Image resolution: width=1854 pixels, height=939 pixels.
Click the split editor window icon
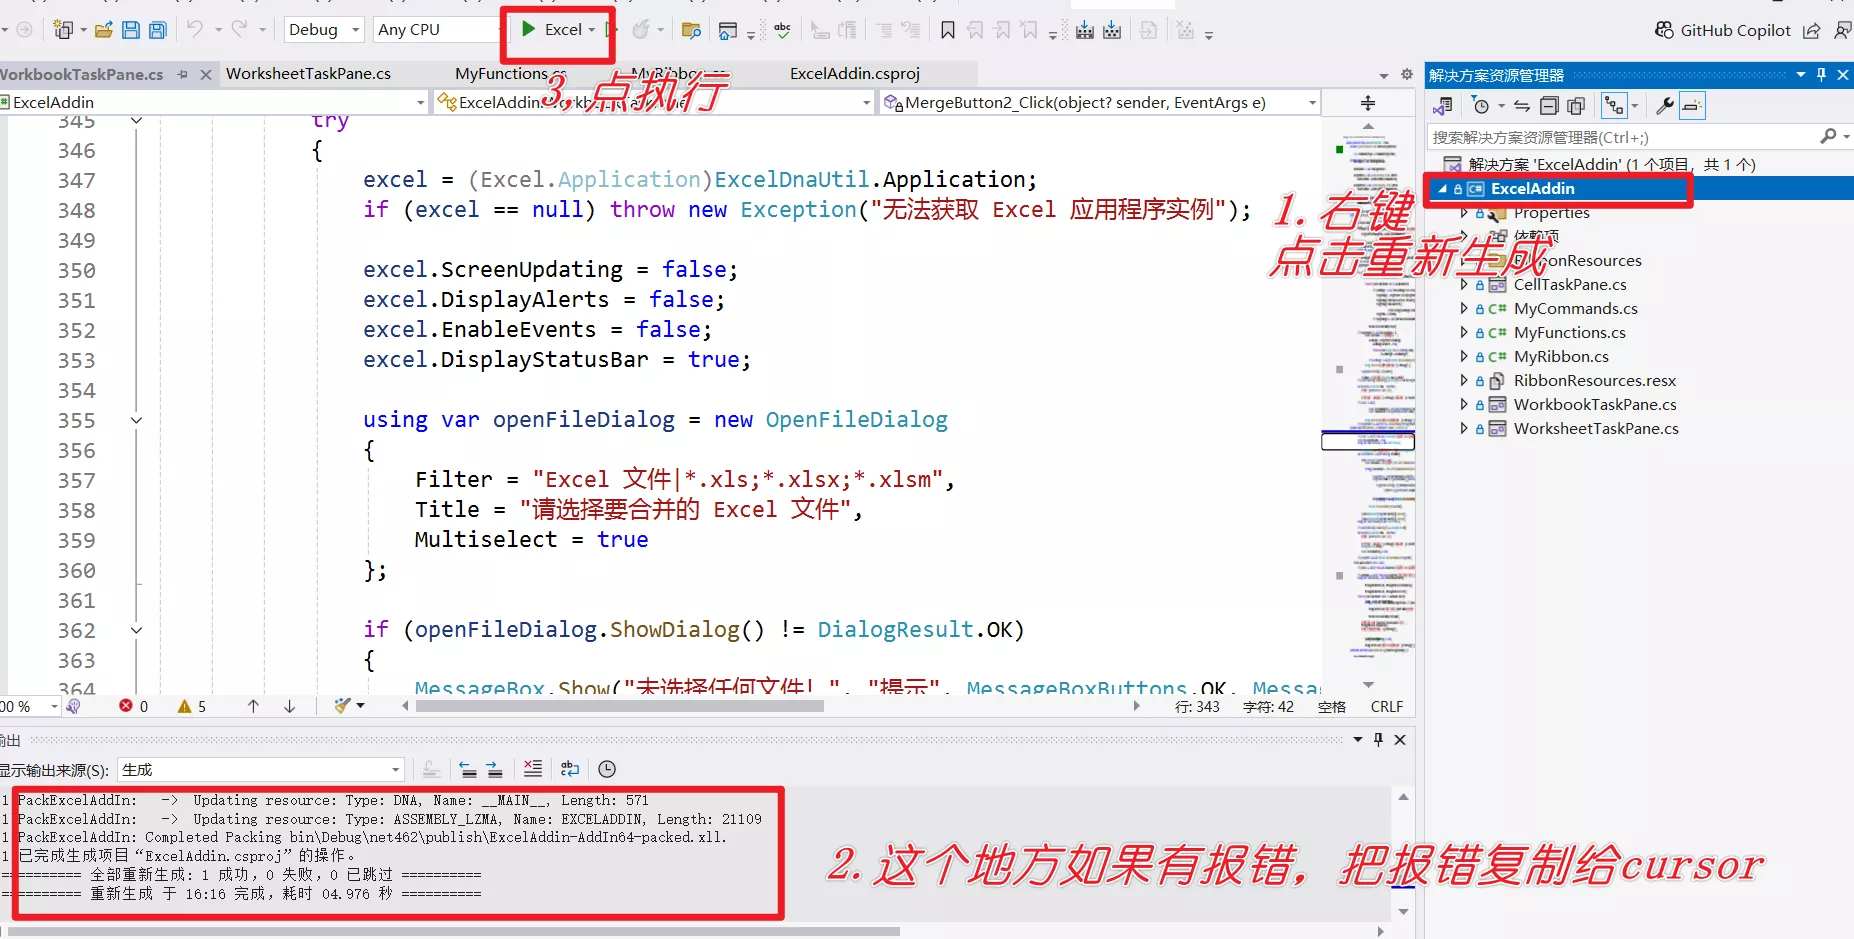(1368, 103)
